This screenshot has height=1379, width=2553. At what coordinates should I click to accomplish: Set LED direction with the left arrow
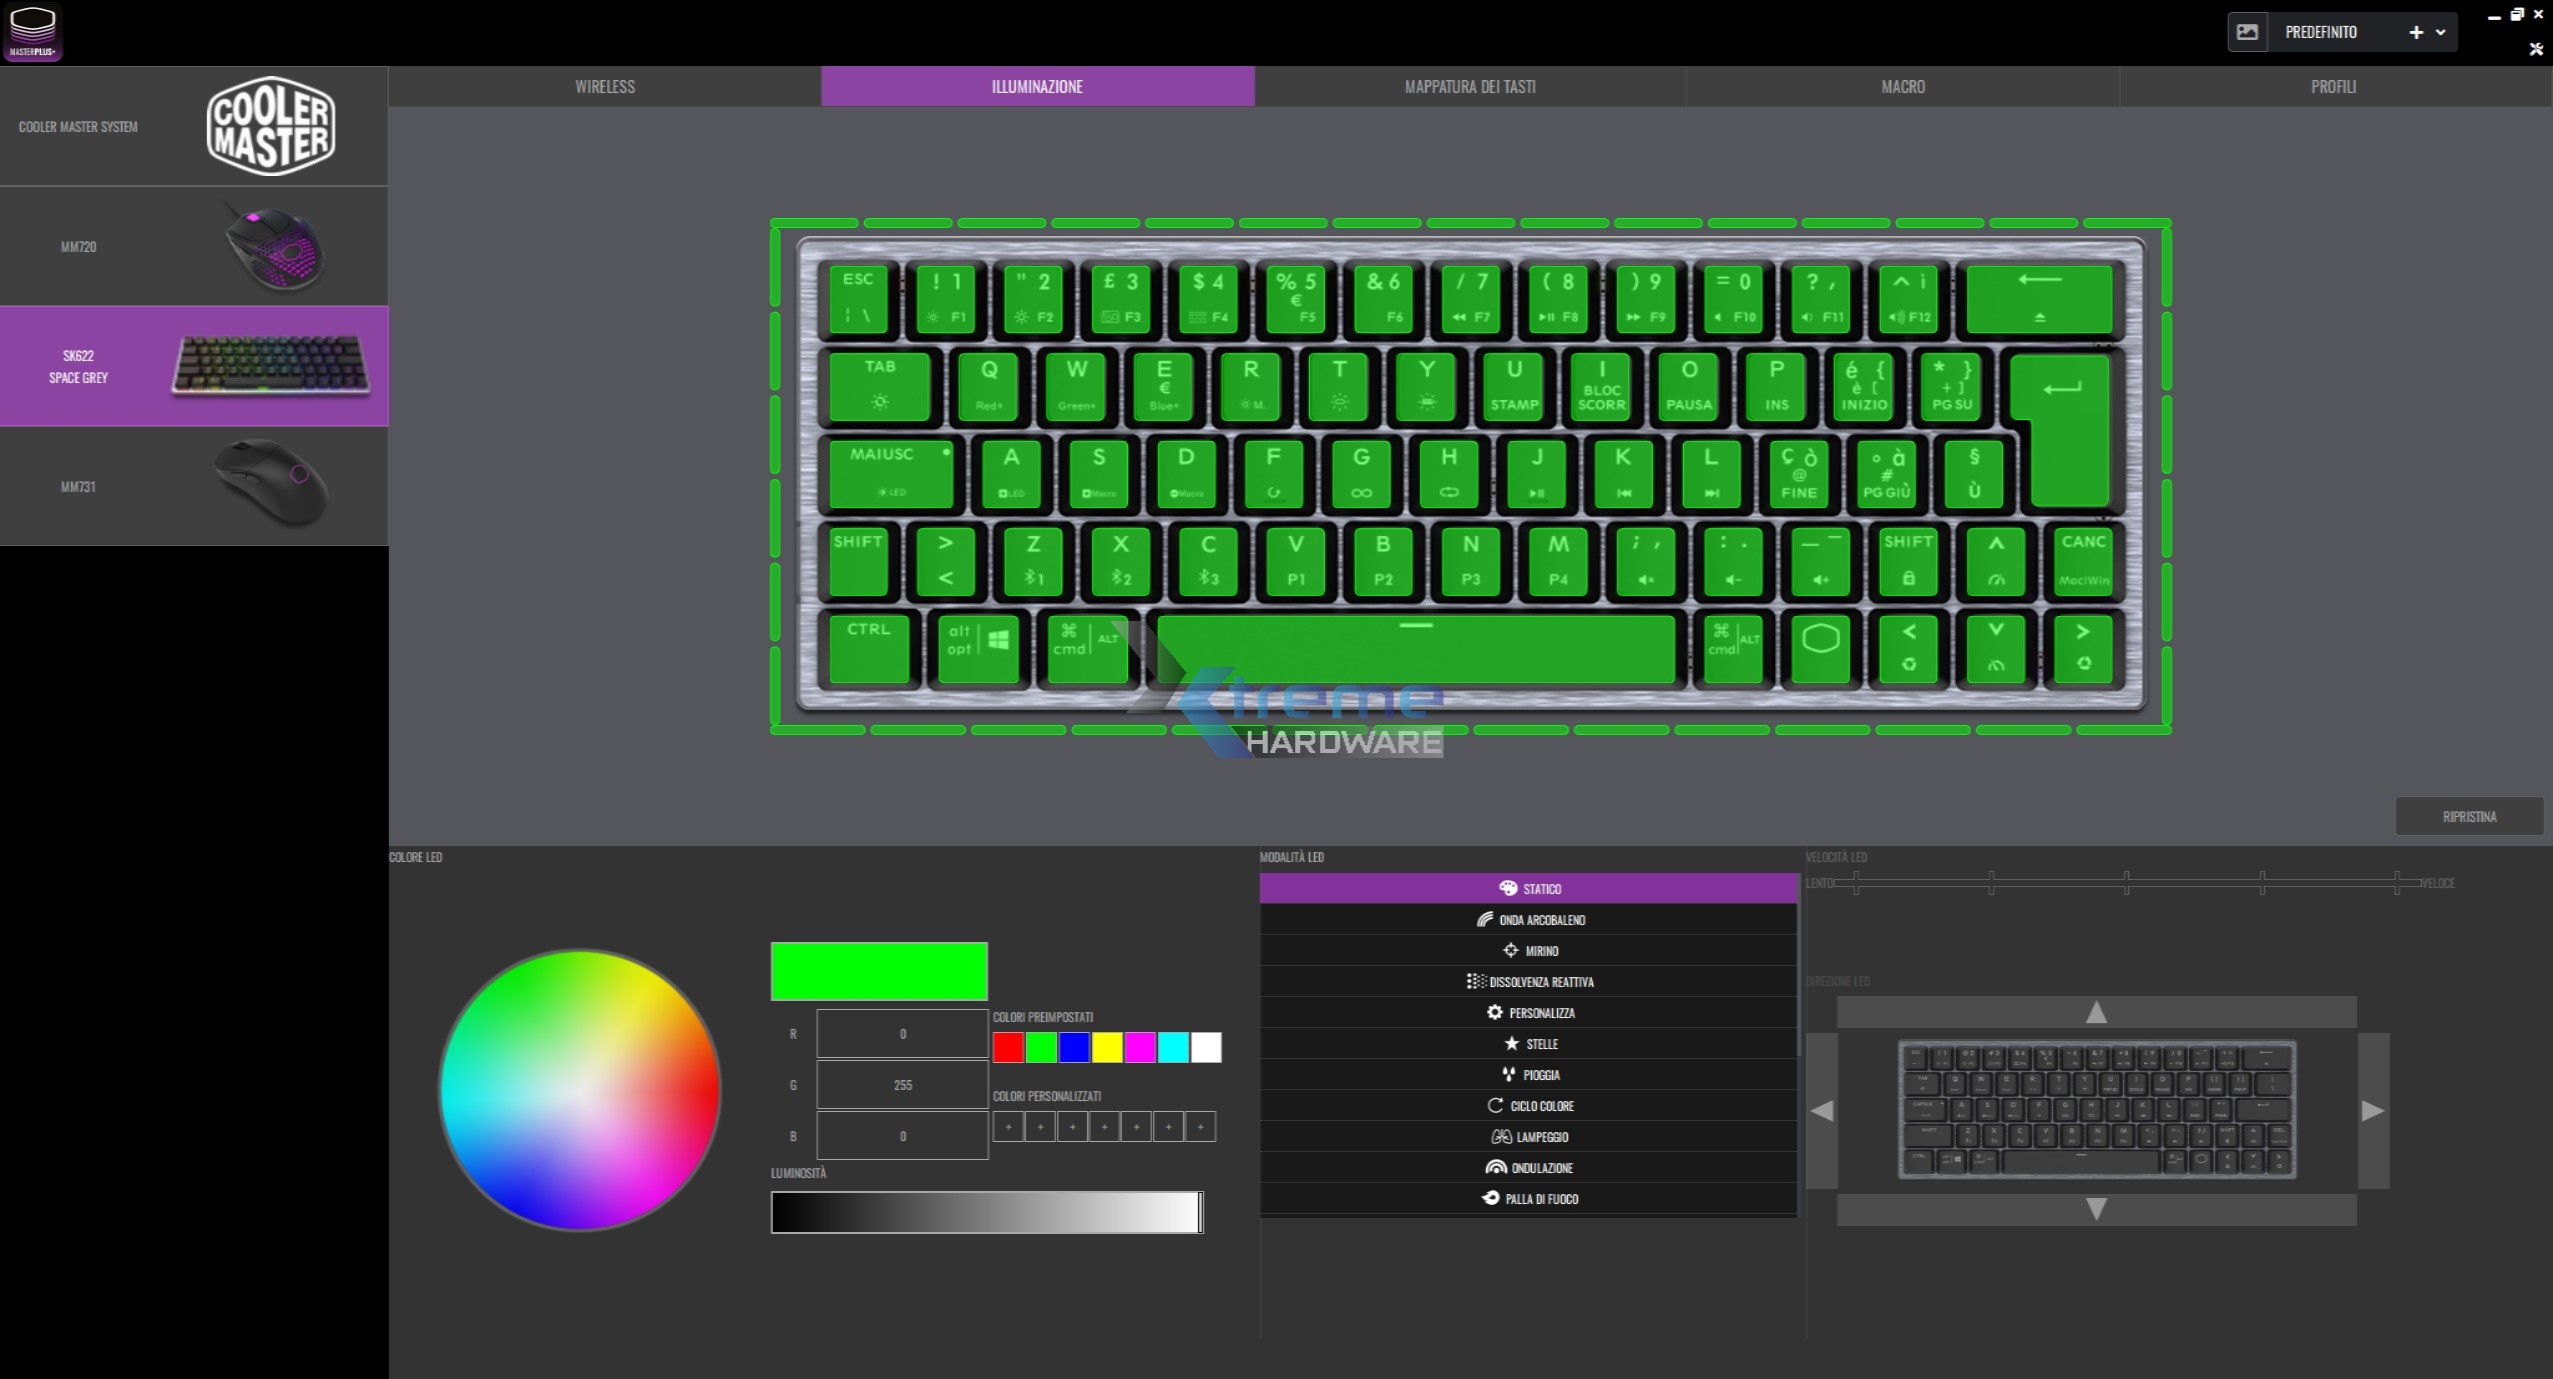[x=1822, y=1110]
